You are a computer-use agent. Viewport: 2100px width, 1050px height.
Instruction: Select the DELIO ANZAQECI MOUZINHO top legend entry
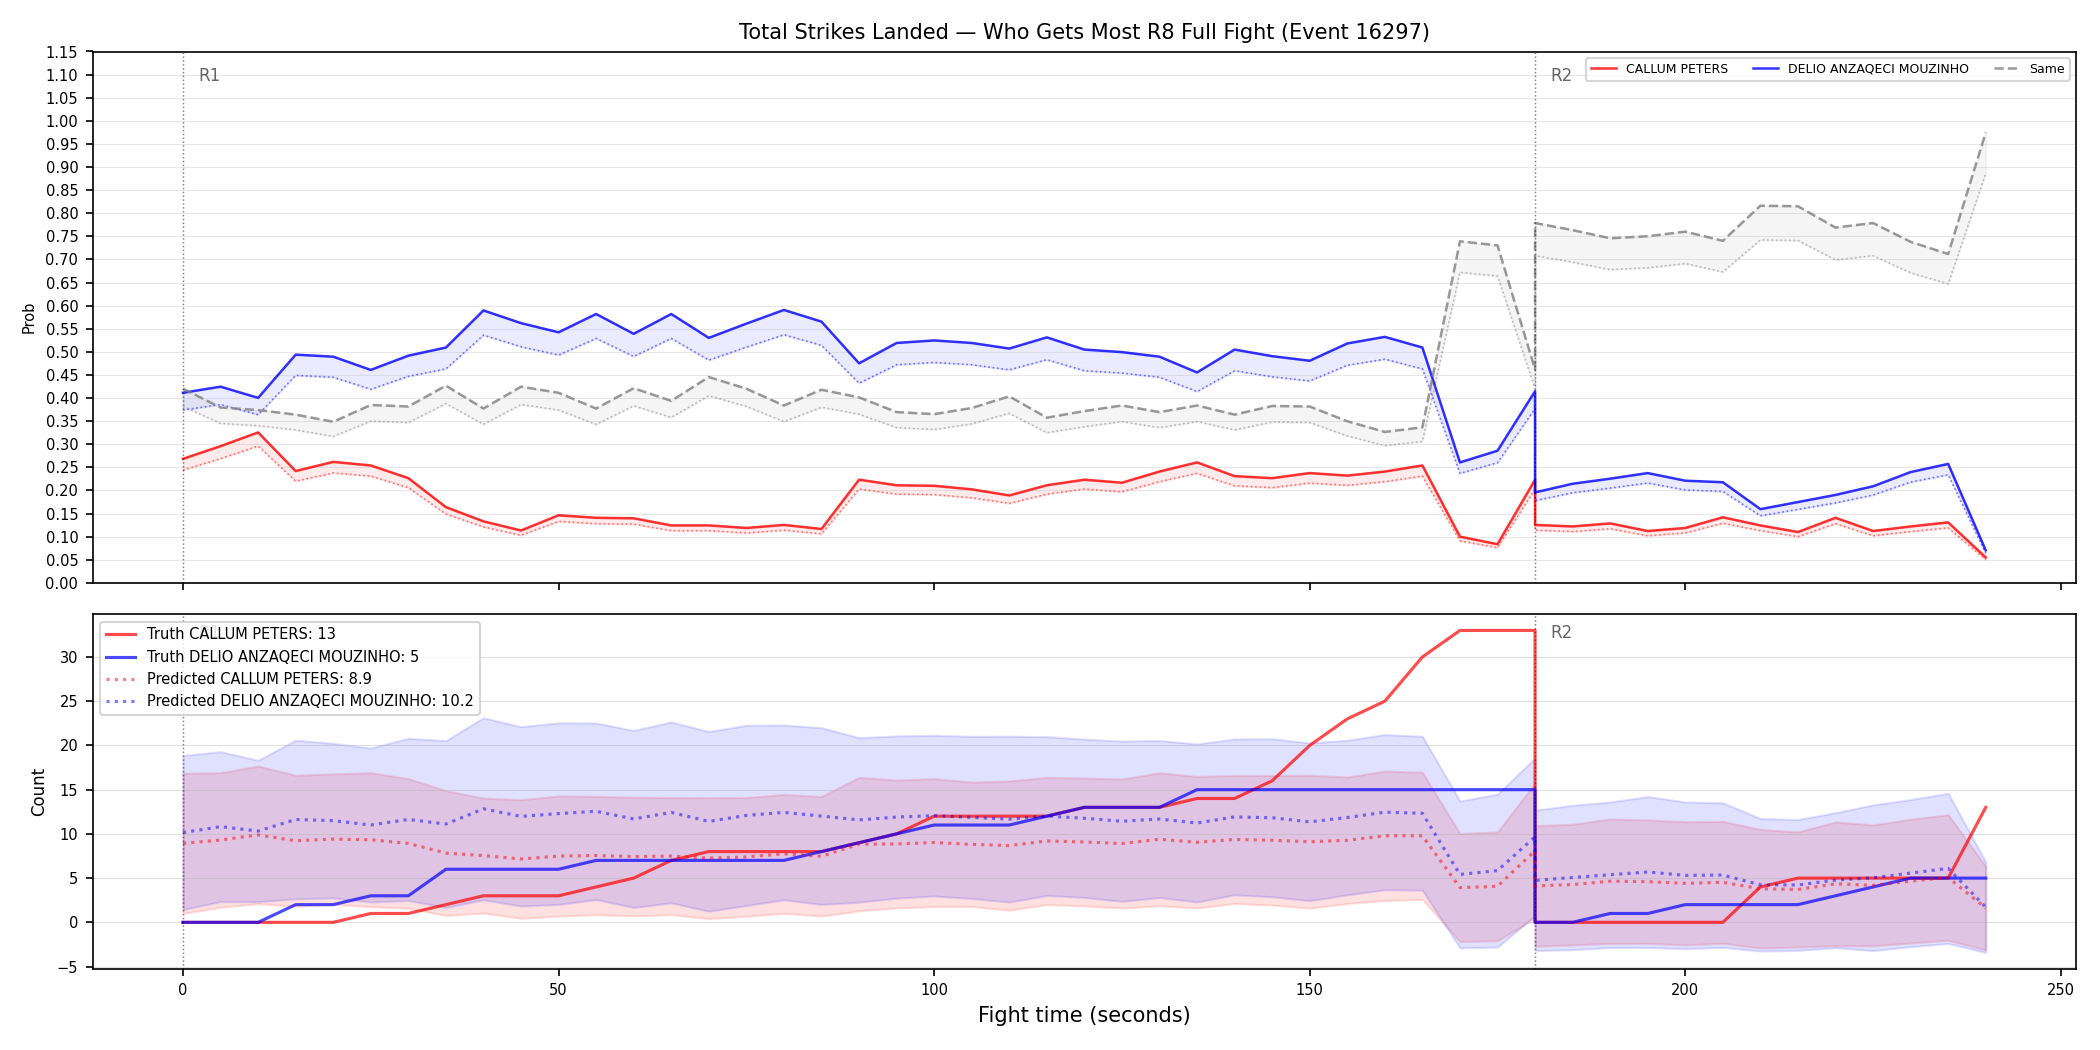click(x=1861, y=69)
